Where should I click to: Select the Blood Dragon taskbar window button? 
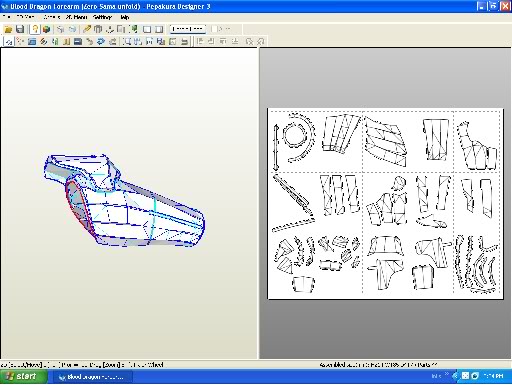[91, 377]
